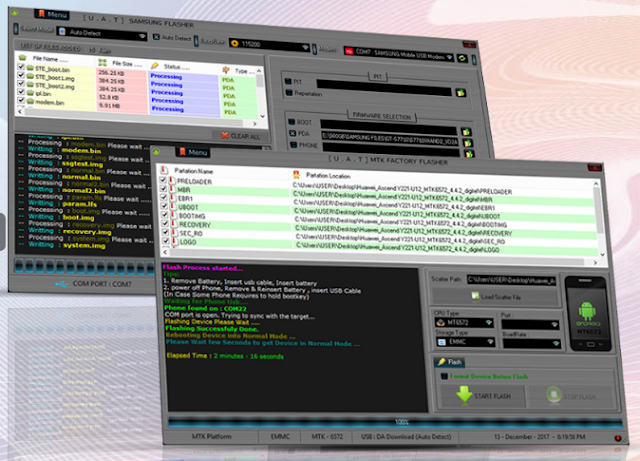The image size is (640, 461).
Task: Click the Type column header icon
Action: click(226, 70)
